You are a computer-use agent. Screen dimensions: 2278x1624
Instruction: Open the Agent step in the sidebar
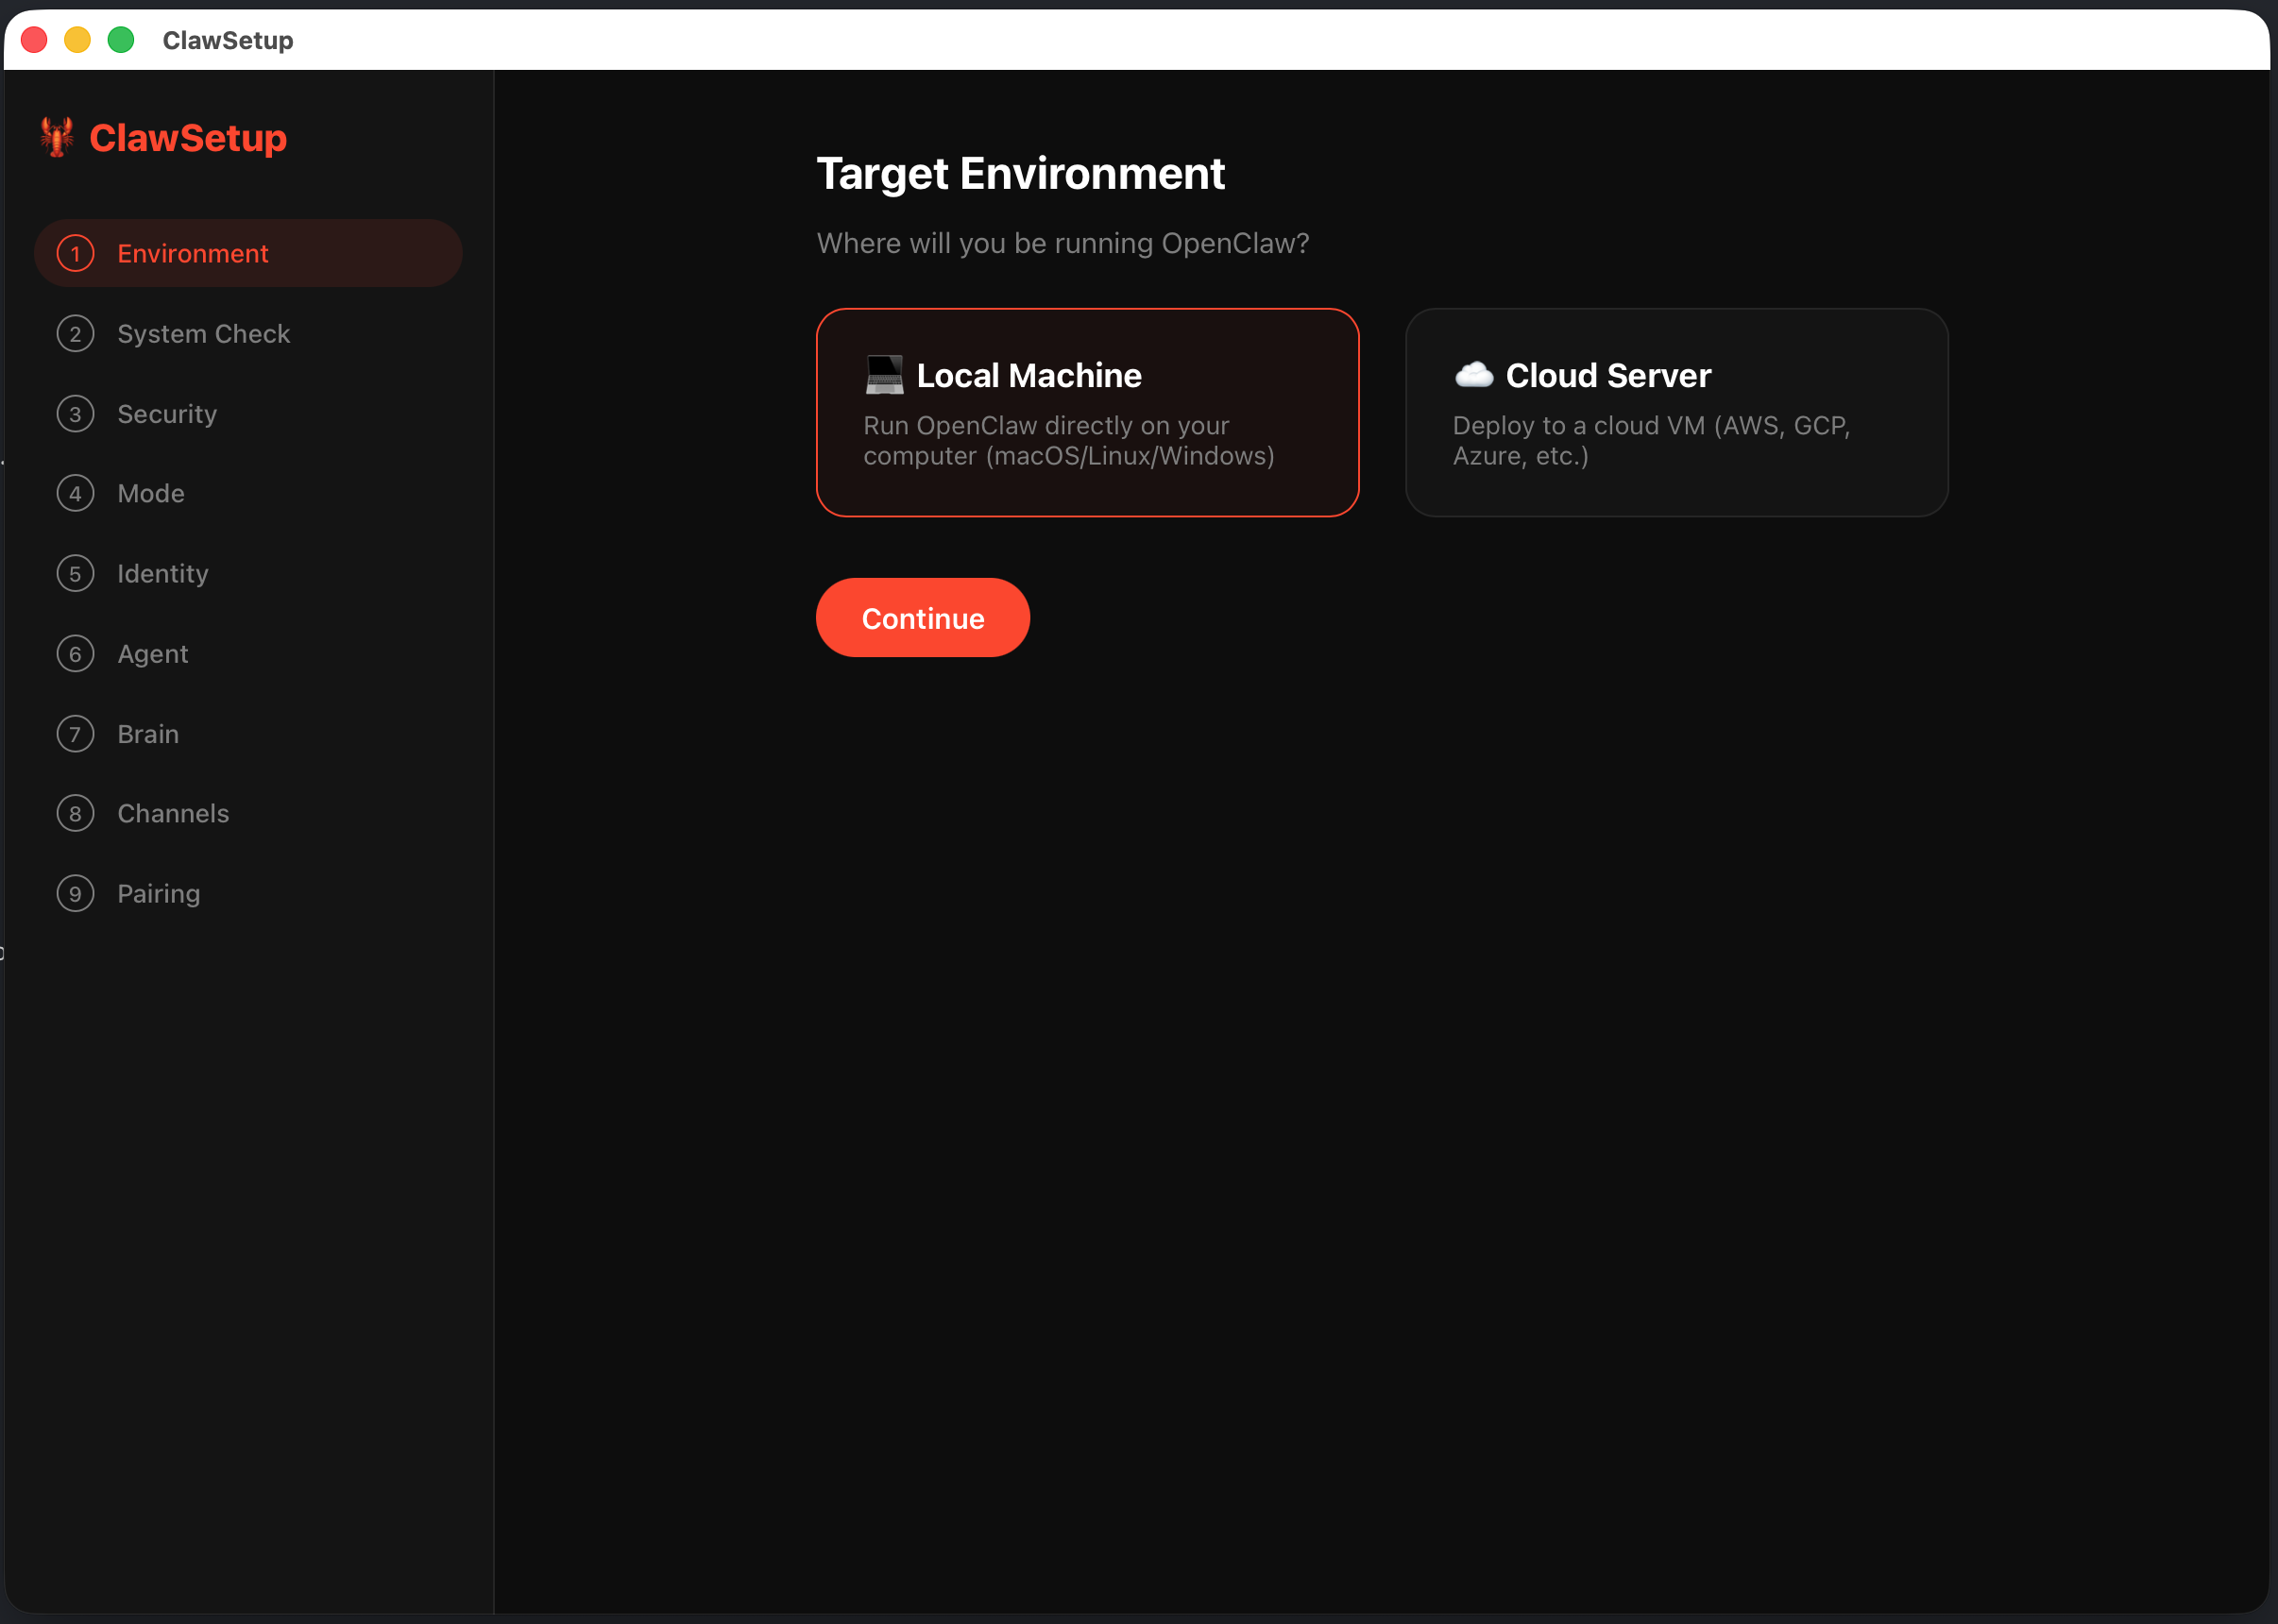pyautogui.click(x=152, y=653)
